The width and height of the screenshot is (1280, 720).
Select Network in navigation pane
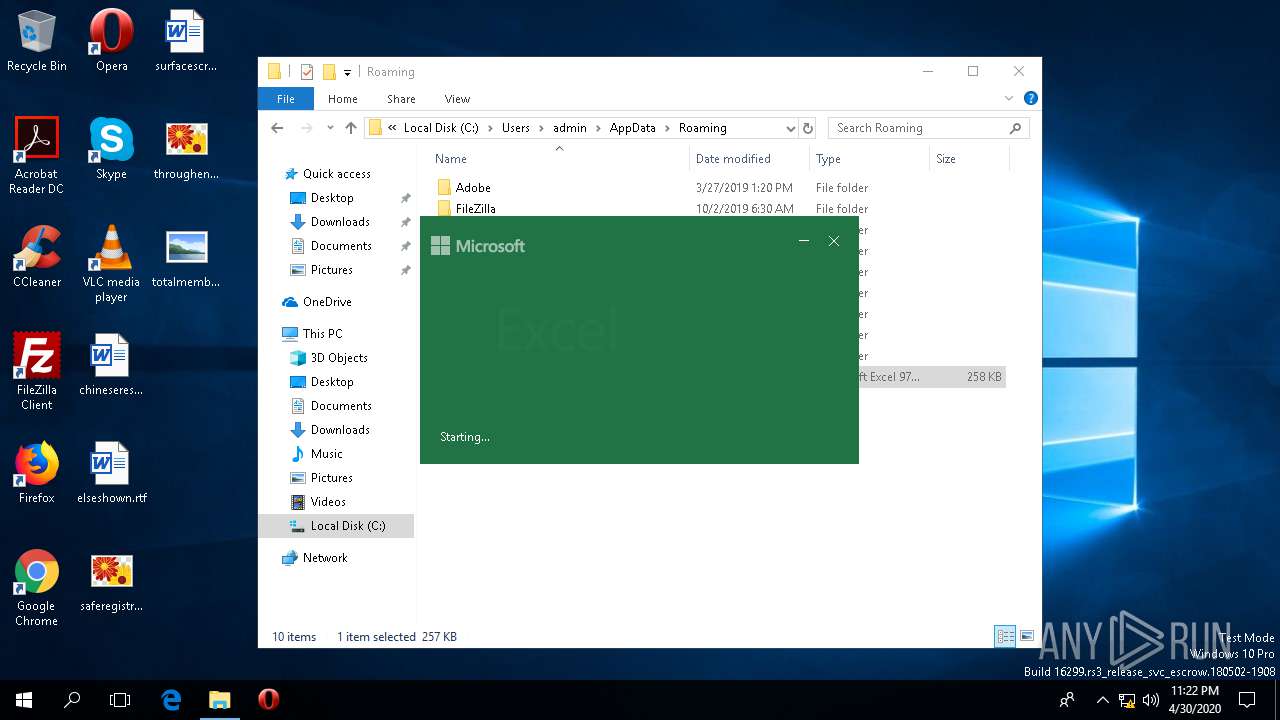point(325,558)
